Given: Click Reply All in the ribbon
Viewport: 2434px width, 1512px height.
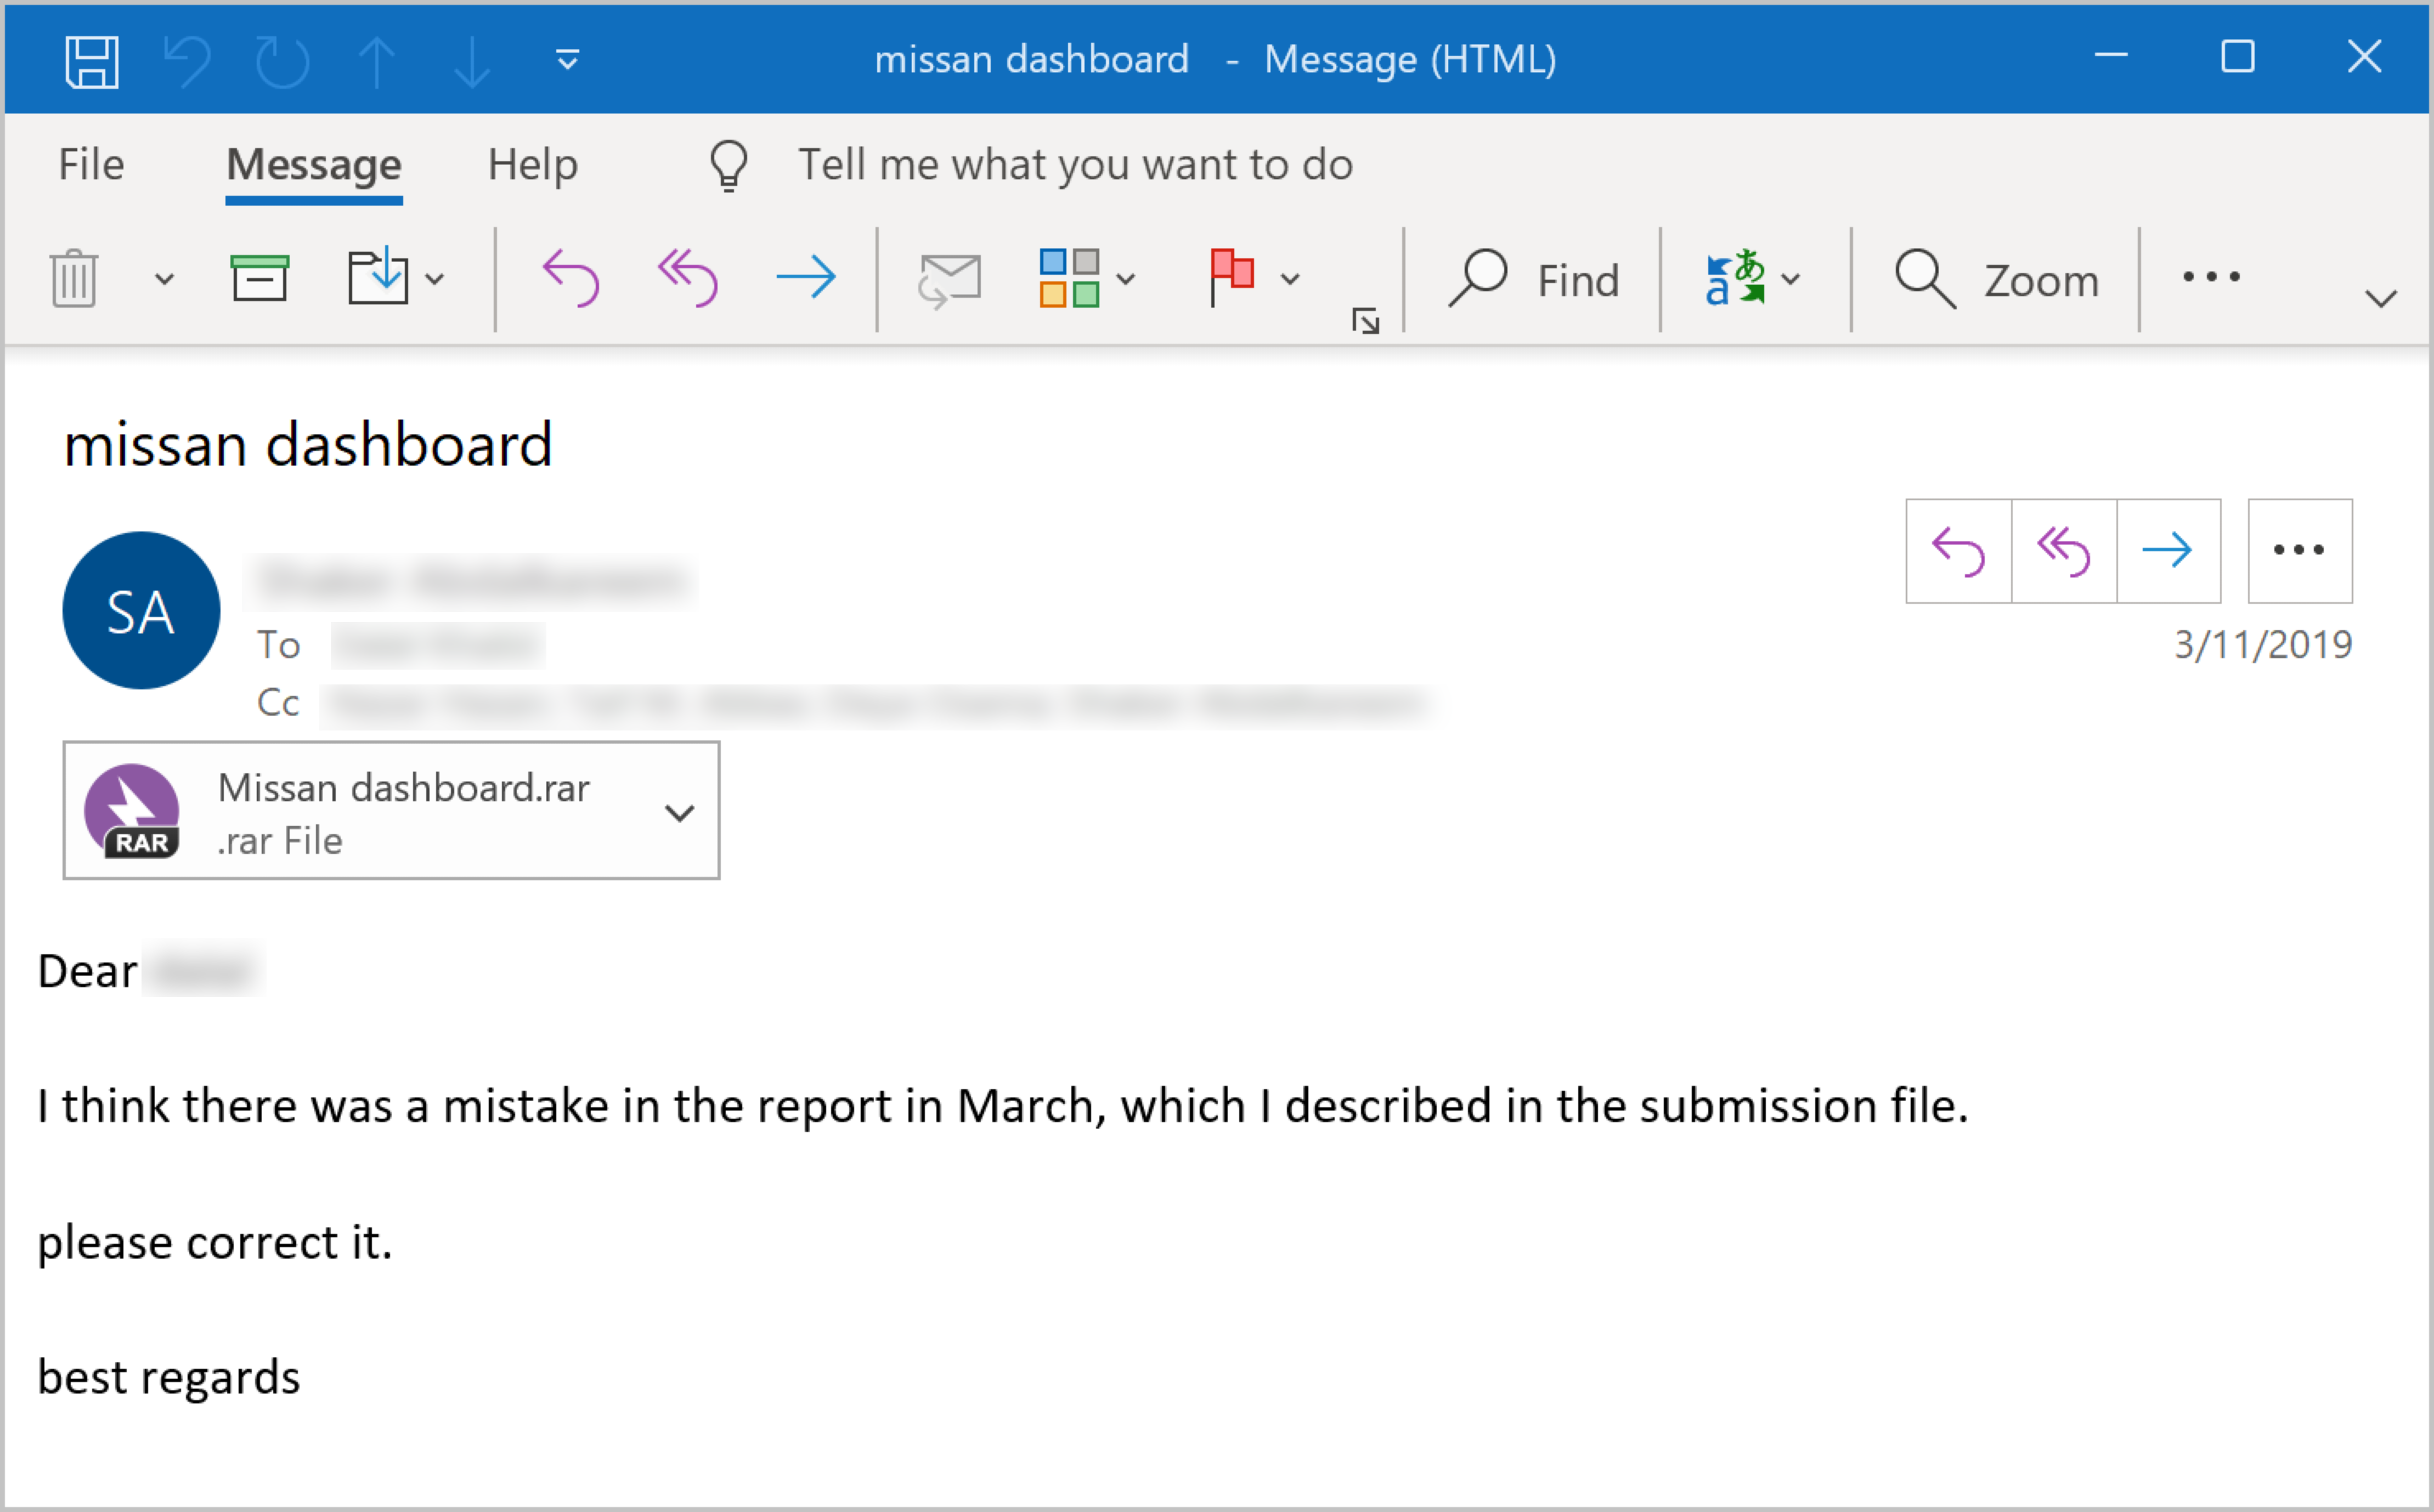Looking at the screenshot, I should click(688, 278).
